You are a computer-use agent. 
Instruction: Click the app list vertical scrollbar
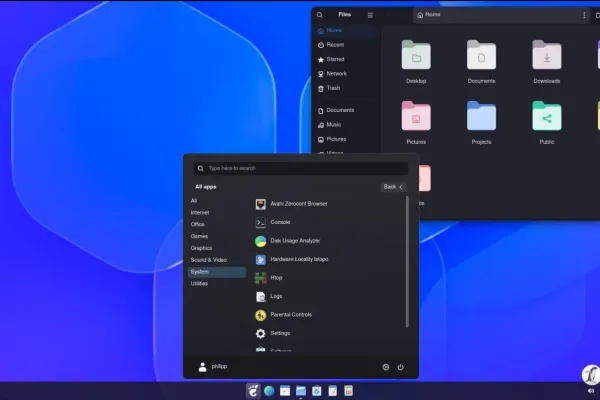(x=407, y=262)
